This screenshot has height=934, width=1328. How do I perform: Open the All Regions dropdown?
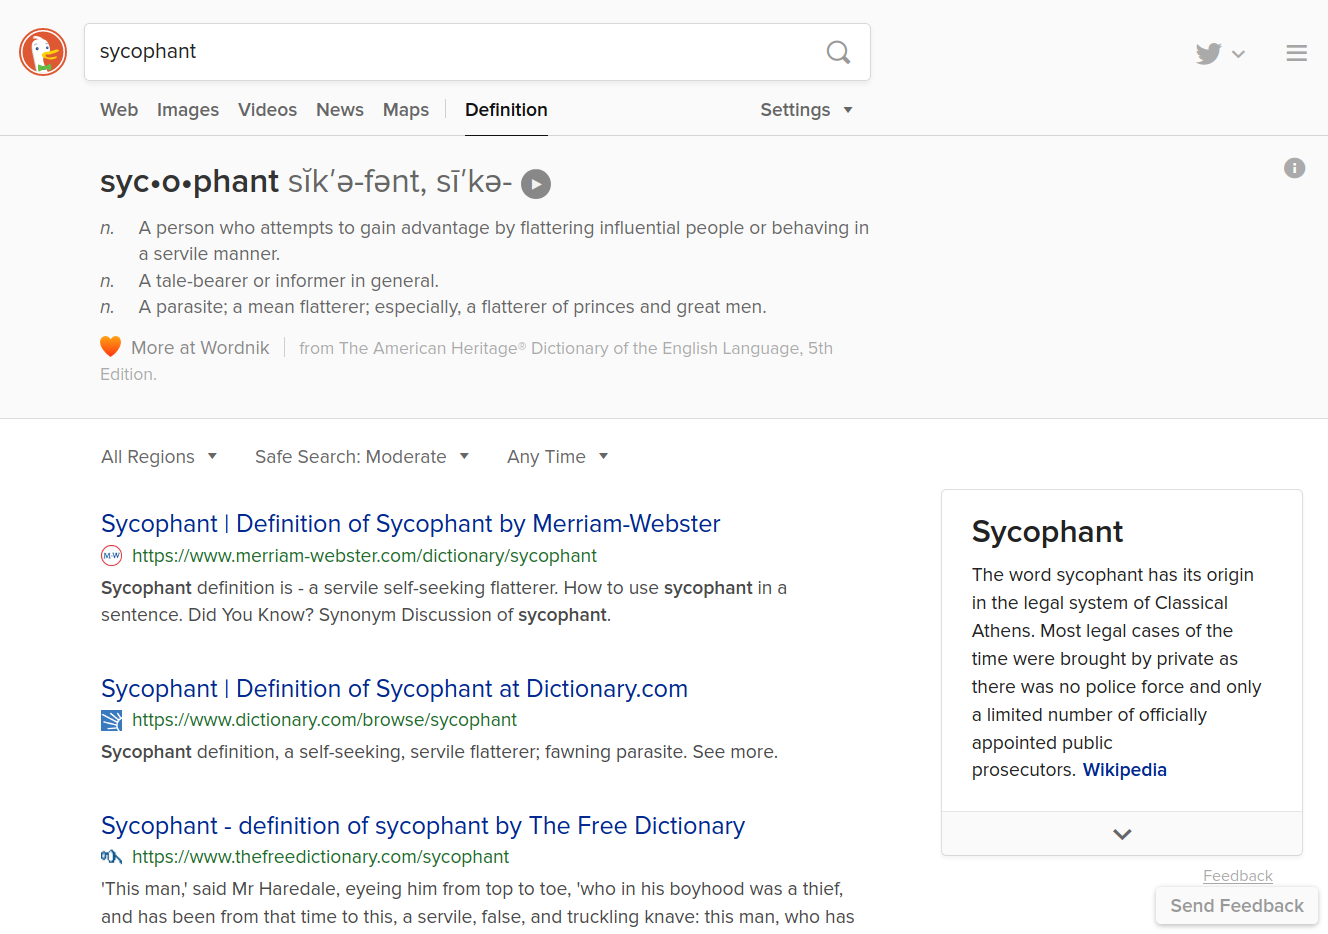(159, 457)
